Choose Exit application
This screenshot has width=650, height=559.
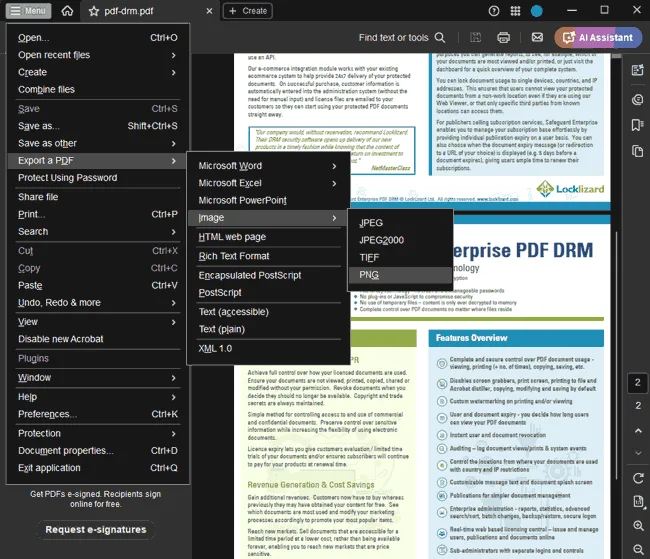pos(98,468)
